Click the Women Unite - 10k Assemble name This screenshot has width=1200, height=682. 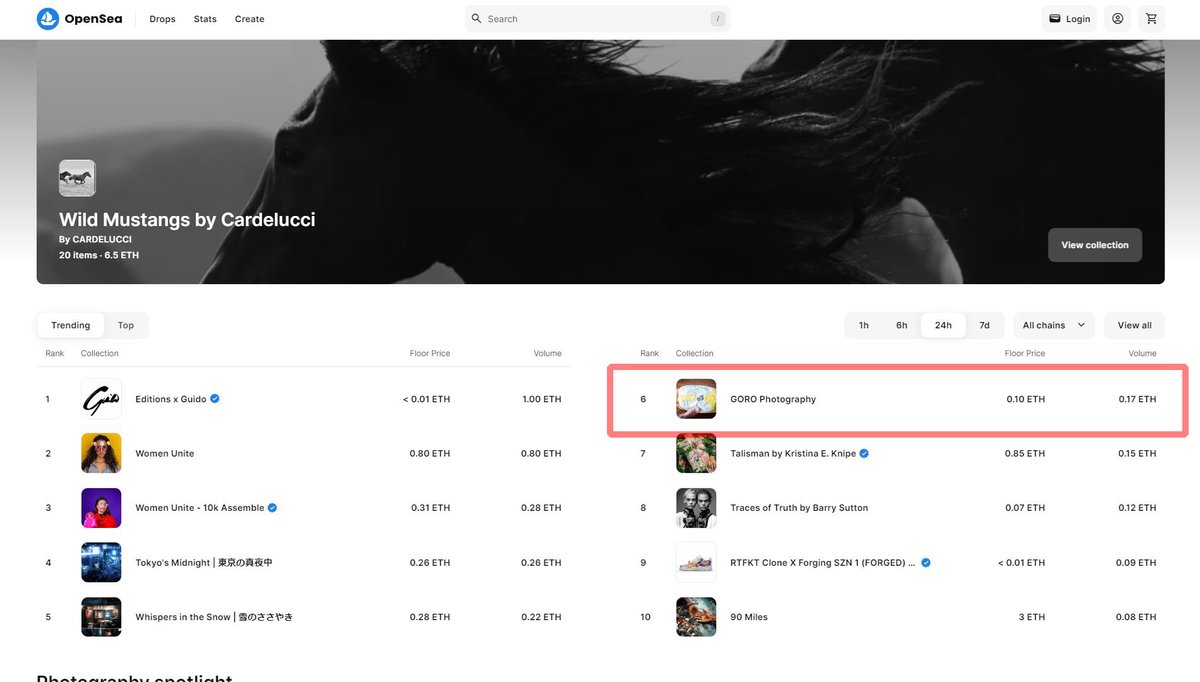[x=200, y=508]
